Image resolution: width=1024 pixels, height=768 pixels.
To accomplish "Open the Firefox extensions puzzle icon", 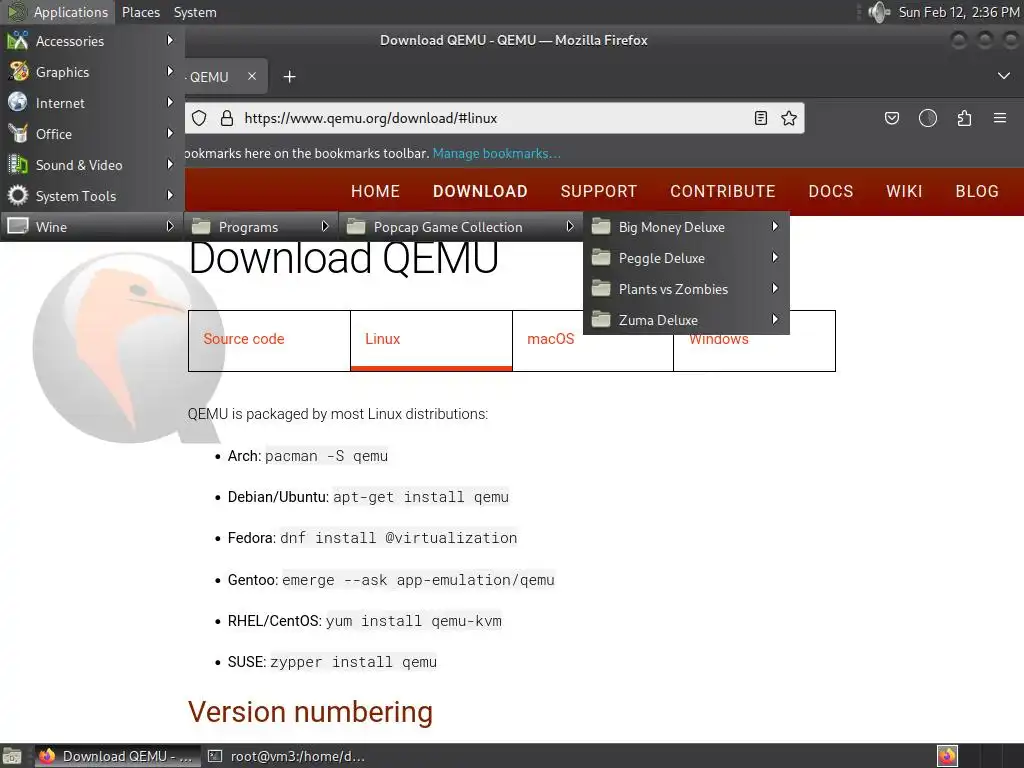I will coord(964,118).
